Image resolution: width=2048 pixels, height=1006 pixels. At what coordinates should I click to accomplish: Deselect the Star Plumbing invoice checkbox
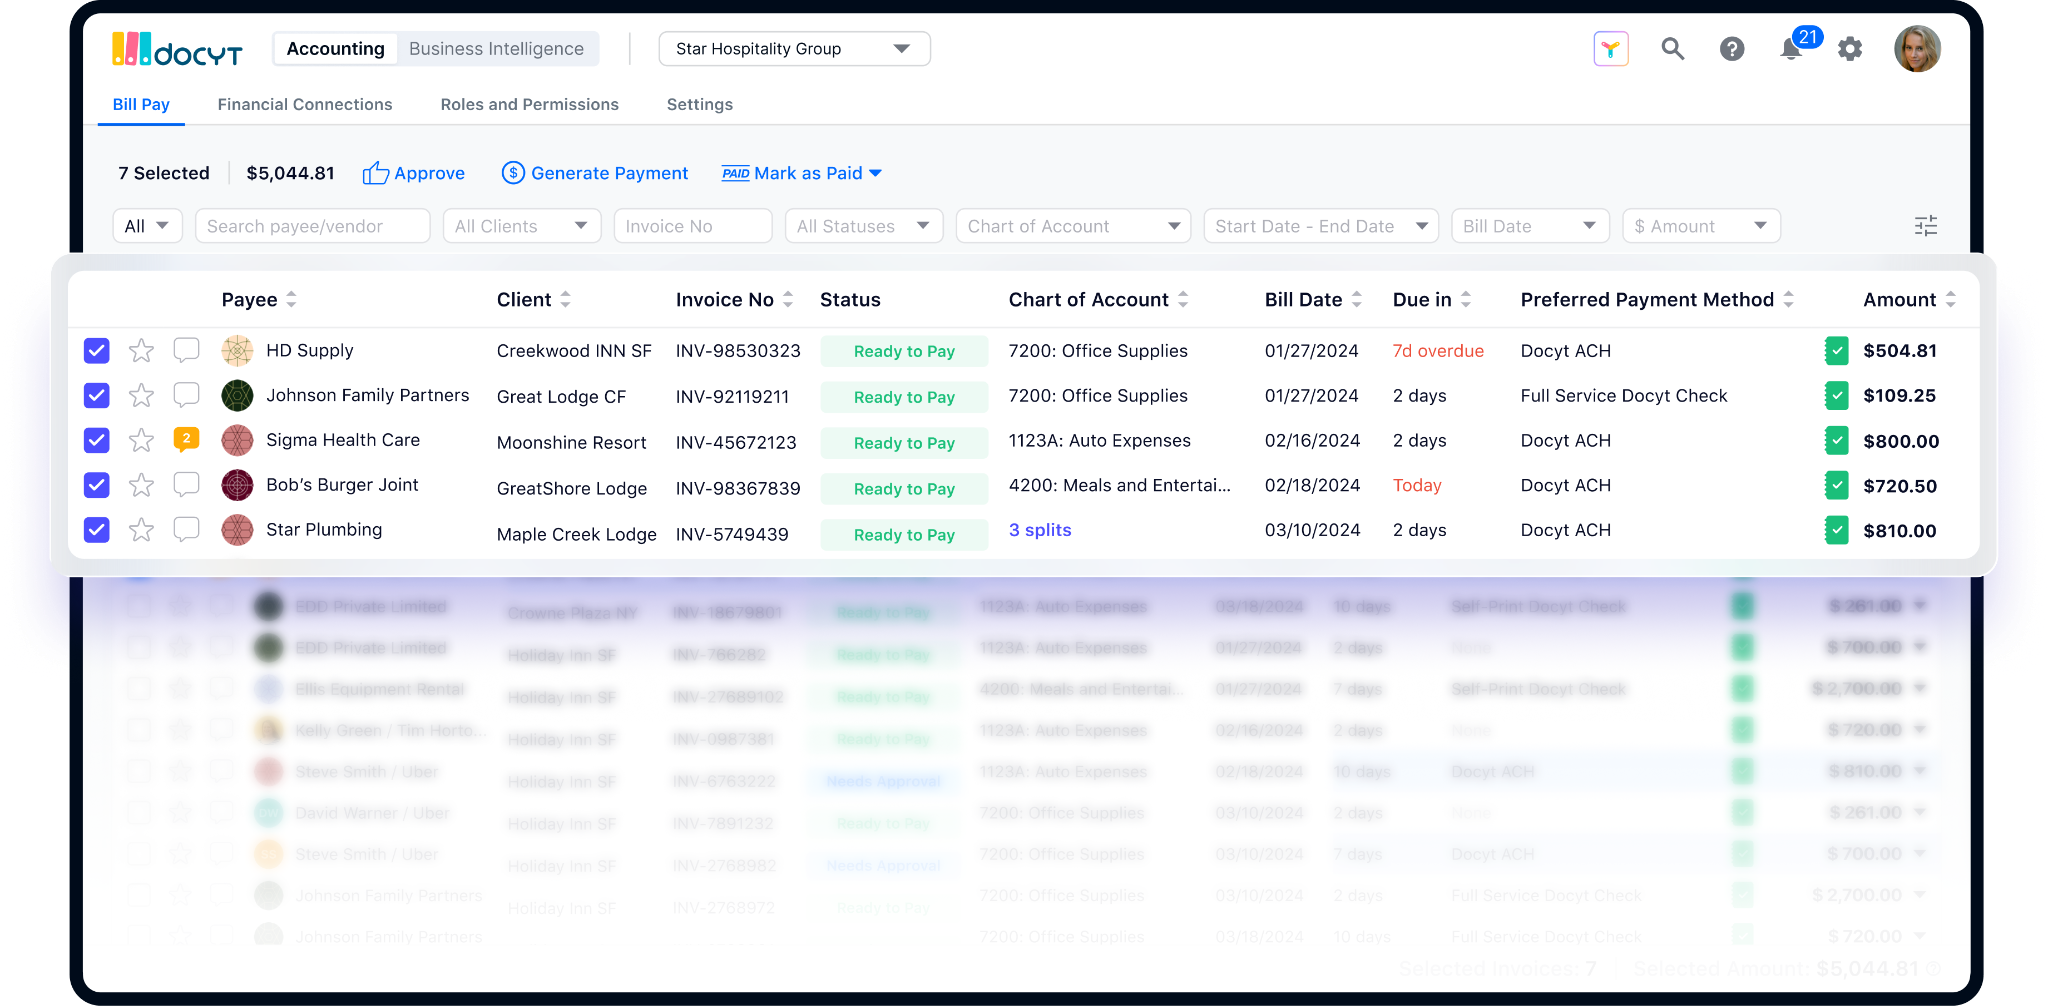[96, 530]
